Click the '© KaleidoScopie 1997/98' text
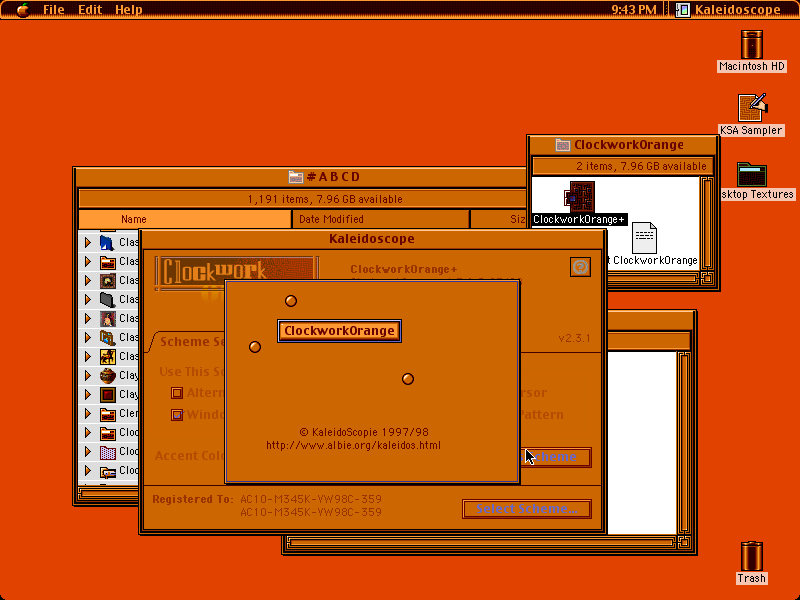Viewport: 800px width, 600px height. point(364,432)
